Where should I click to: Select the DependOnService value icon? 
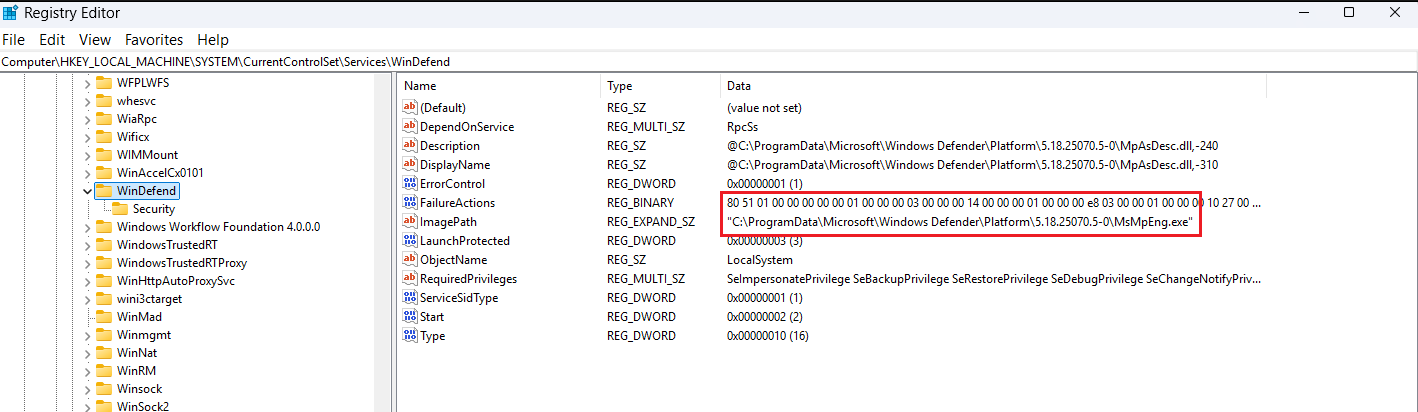[409, 127]
